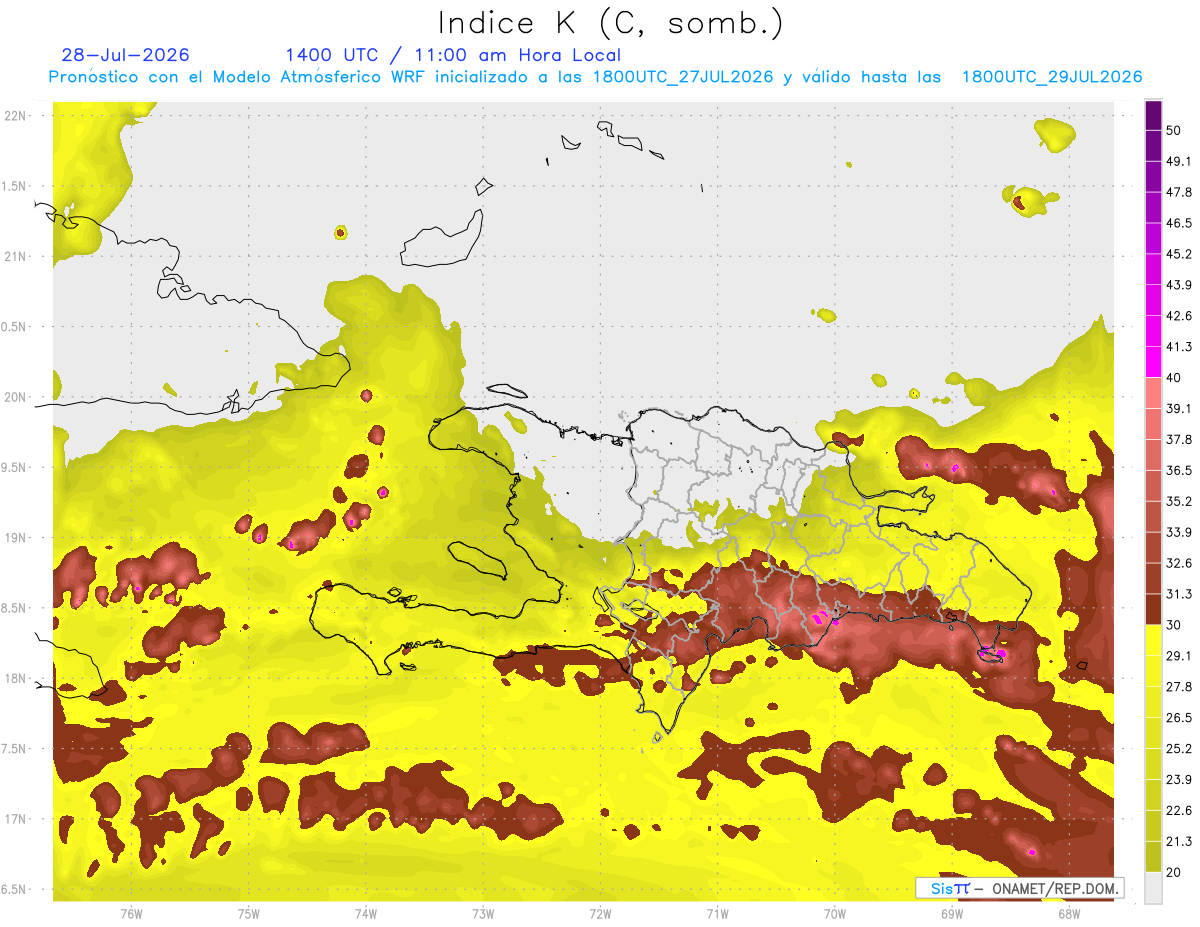1200x927 pixels.
Task: Click the colorbar label '22.6'
Action: (x=1179, y=811)
